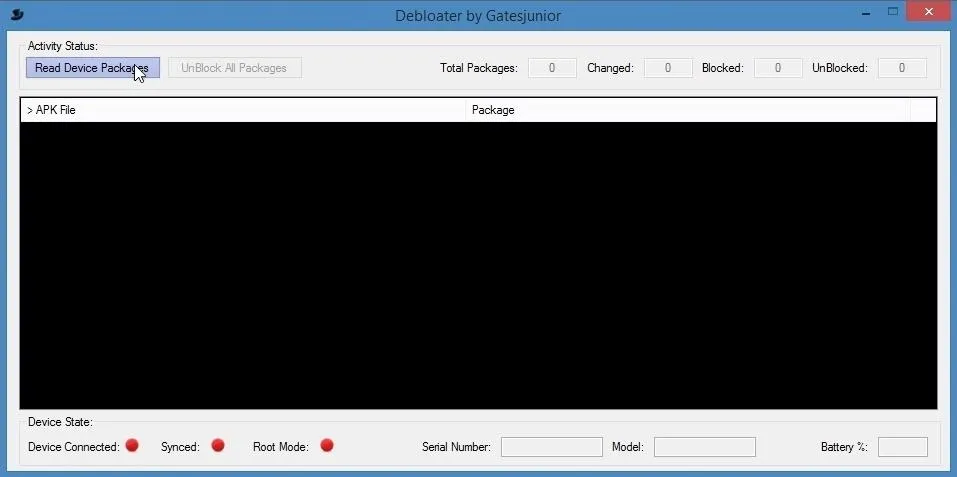This screenshot has height=477, width=957.
Task: Click the 'Synced:' label
Action: point(180,447)
